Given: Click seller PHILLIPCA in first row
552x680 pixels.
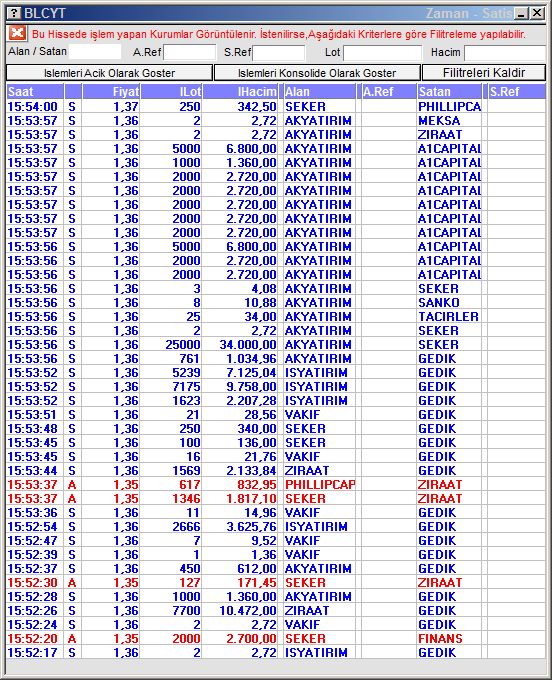Looking at the screenshot, I should 449,107.
